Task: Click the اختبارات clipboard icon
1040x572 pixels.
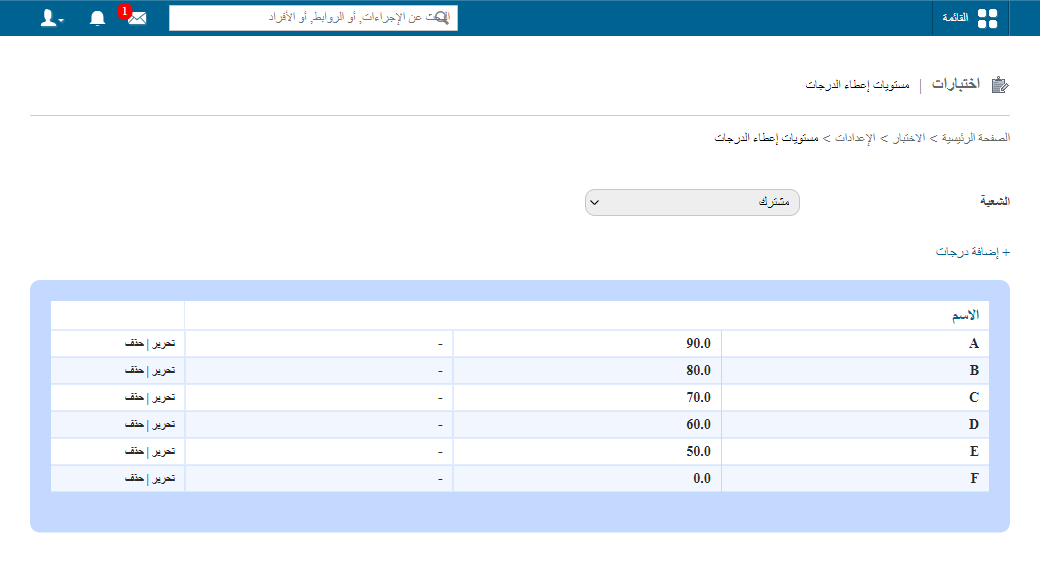Action: coord(1000,85)
